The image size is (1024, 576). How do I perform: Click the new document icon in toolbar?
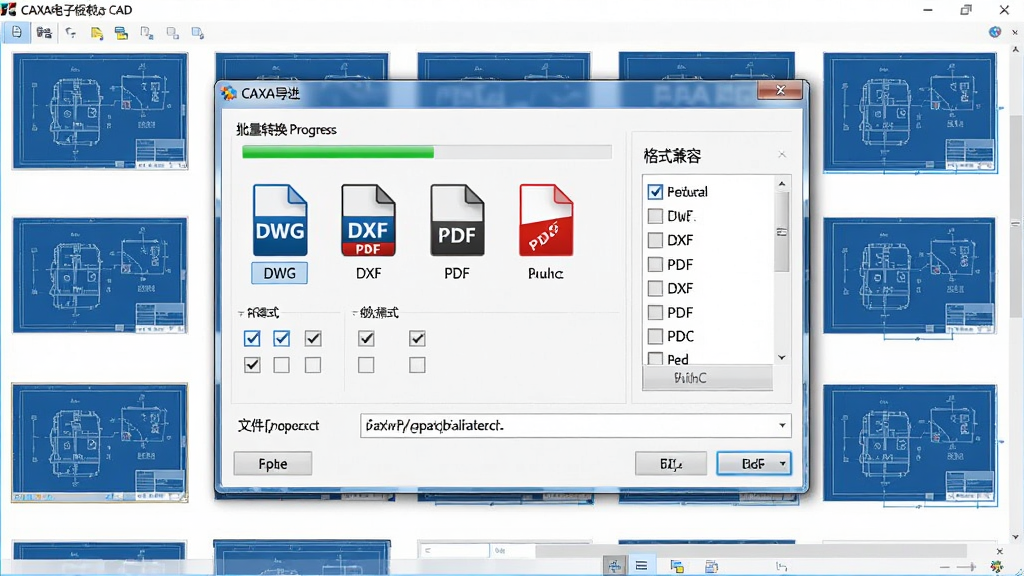tap(17, 32)
